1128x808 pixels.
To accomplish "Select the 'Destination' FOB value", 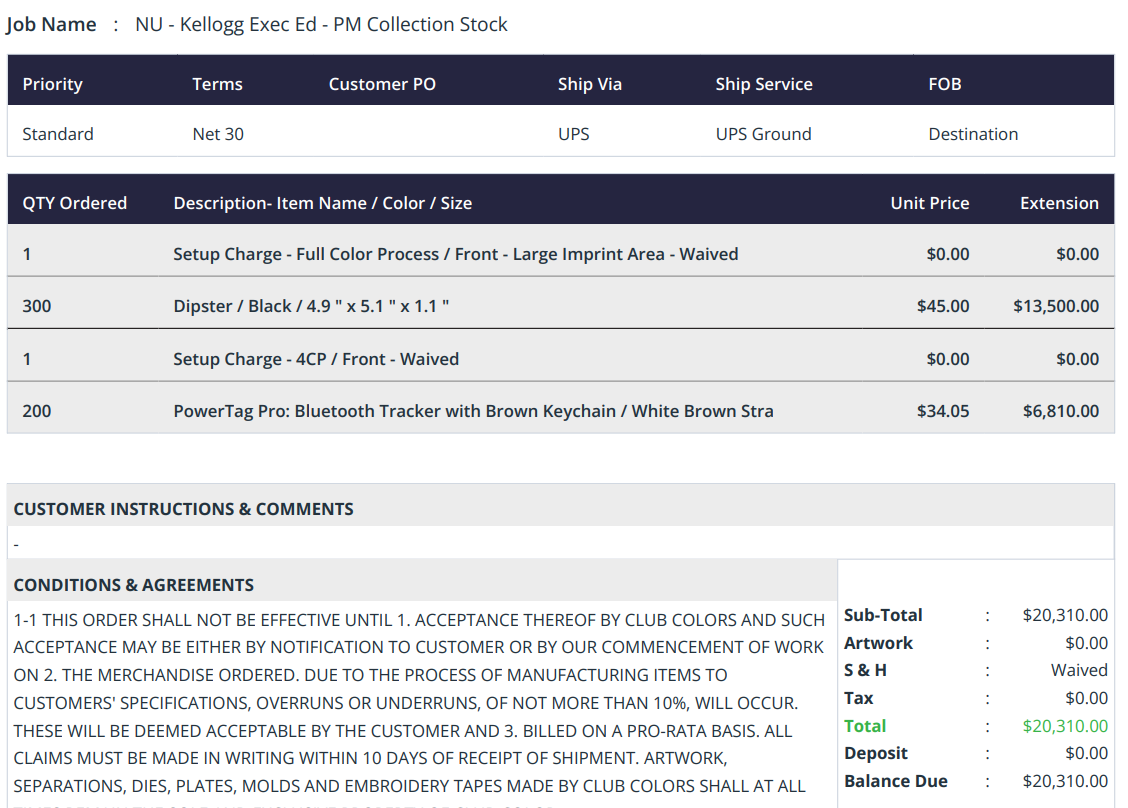I will [973, 134].
